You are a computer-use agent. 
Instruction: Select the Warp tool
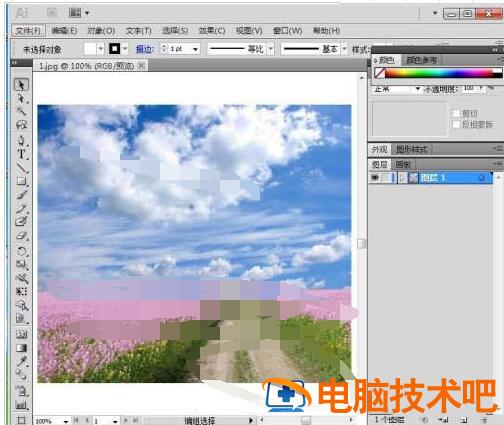tap(21, 278)
